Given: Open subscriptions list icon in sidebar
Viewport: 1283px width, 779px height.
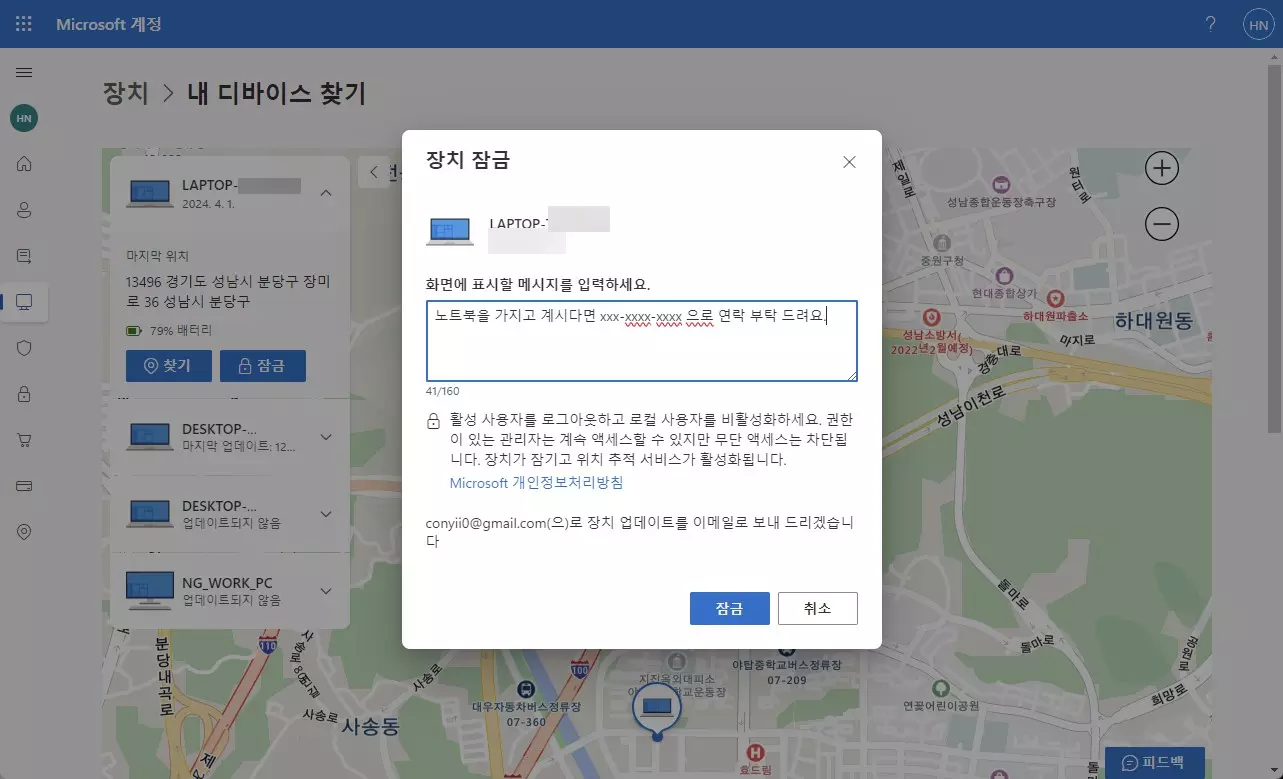Looking at the screenshot, I should pos(24,256).
